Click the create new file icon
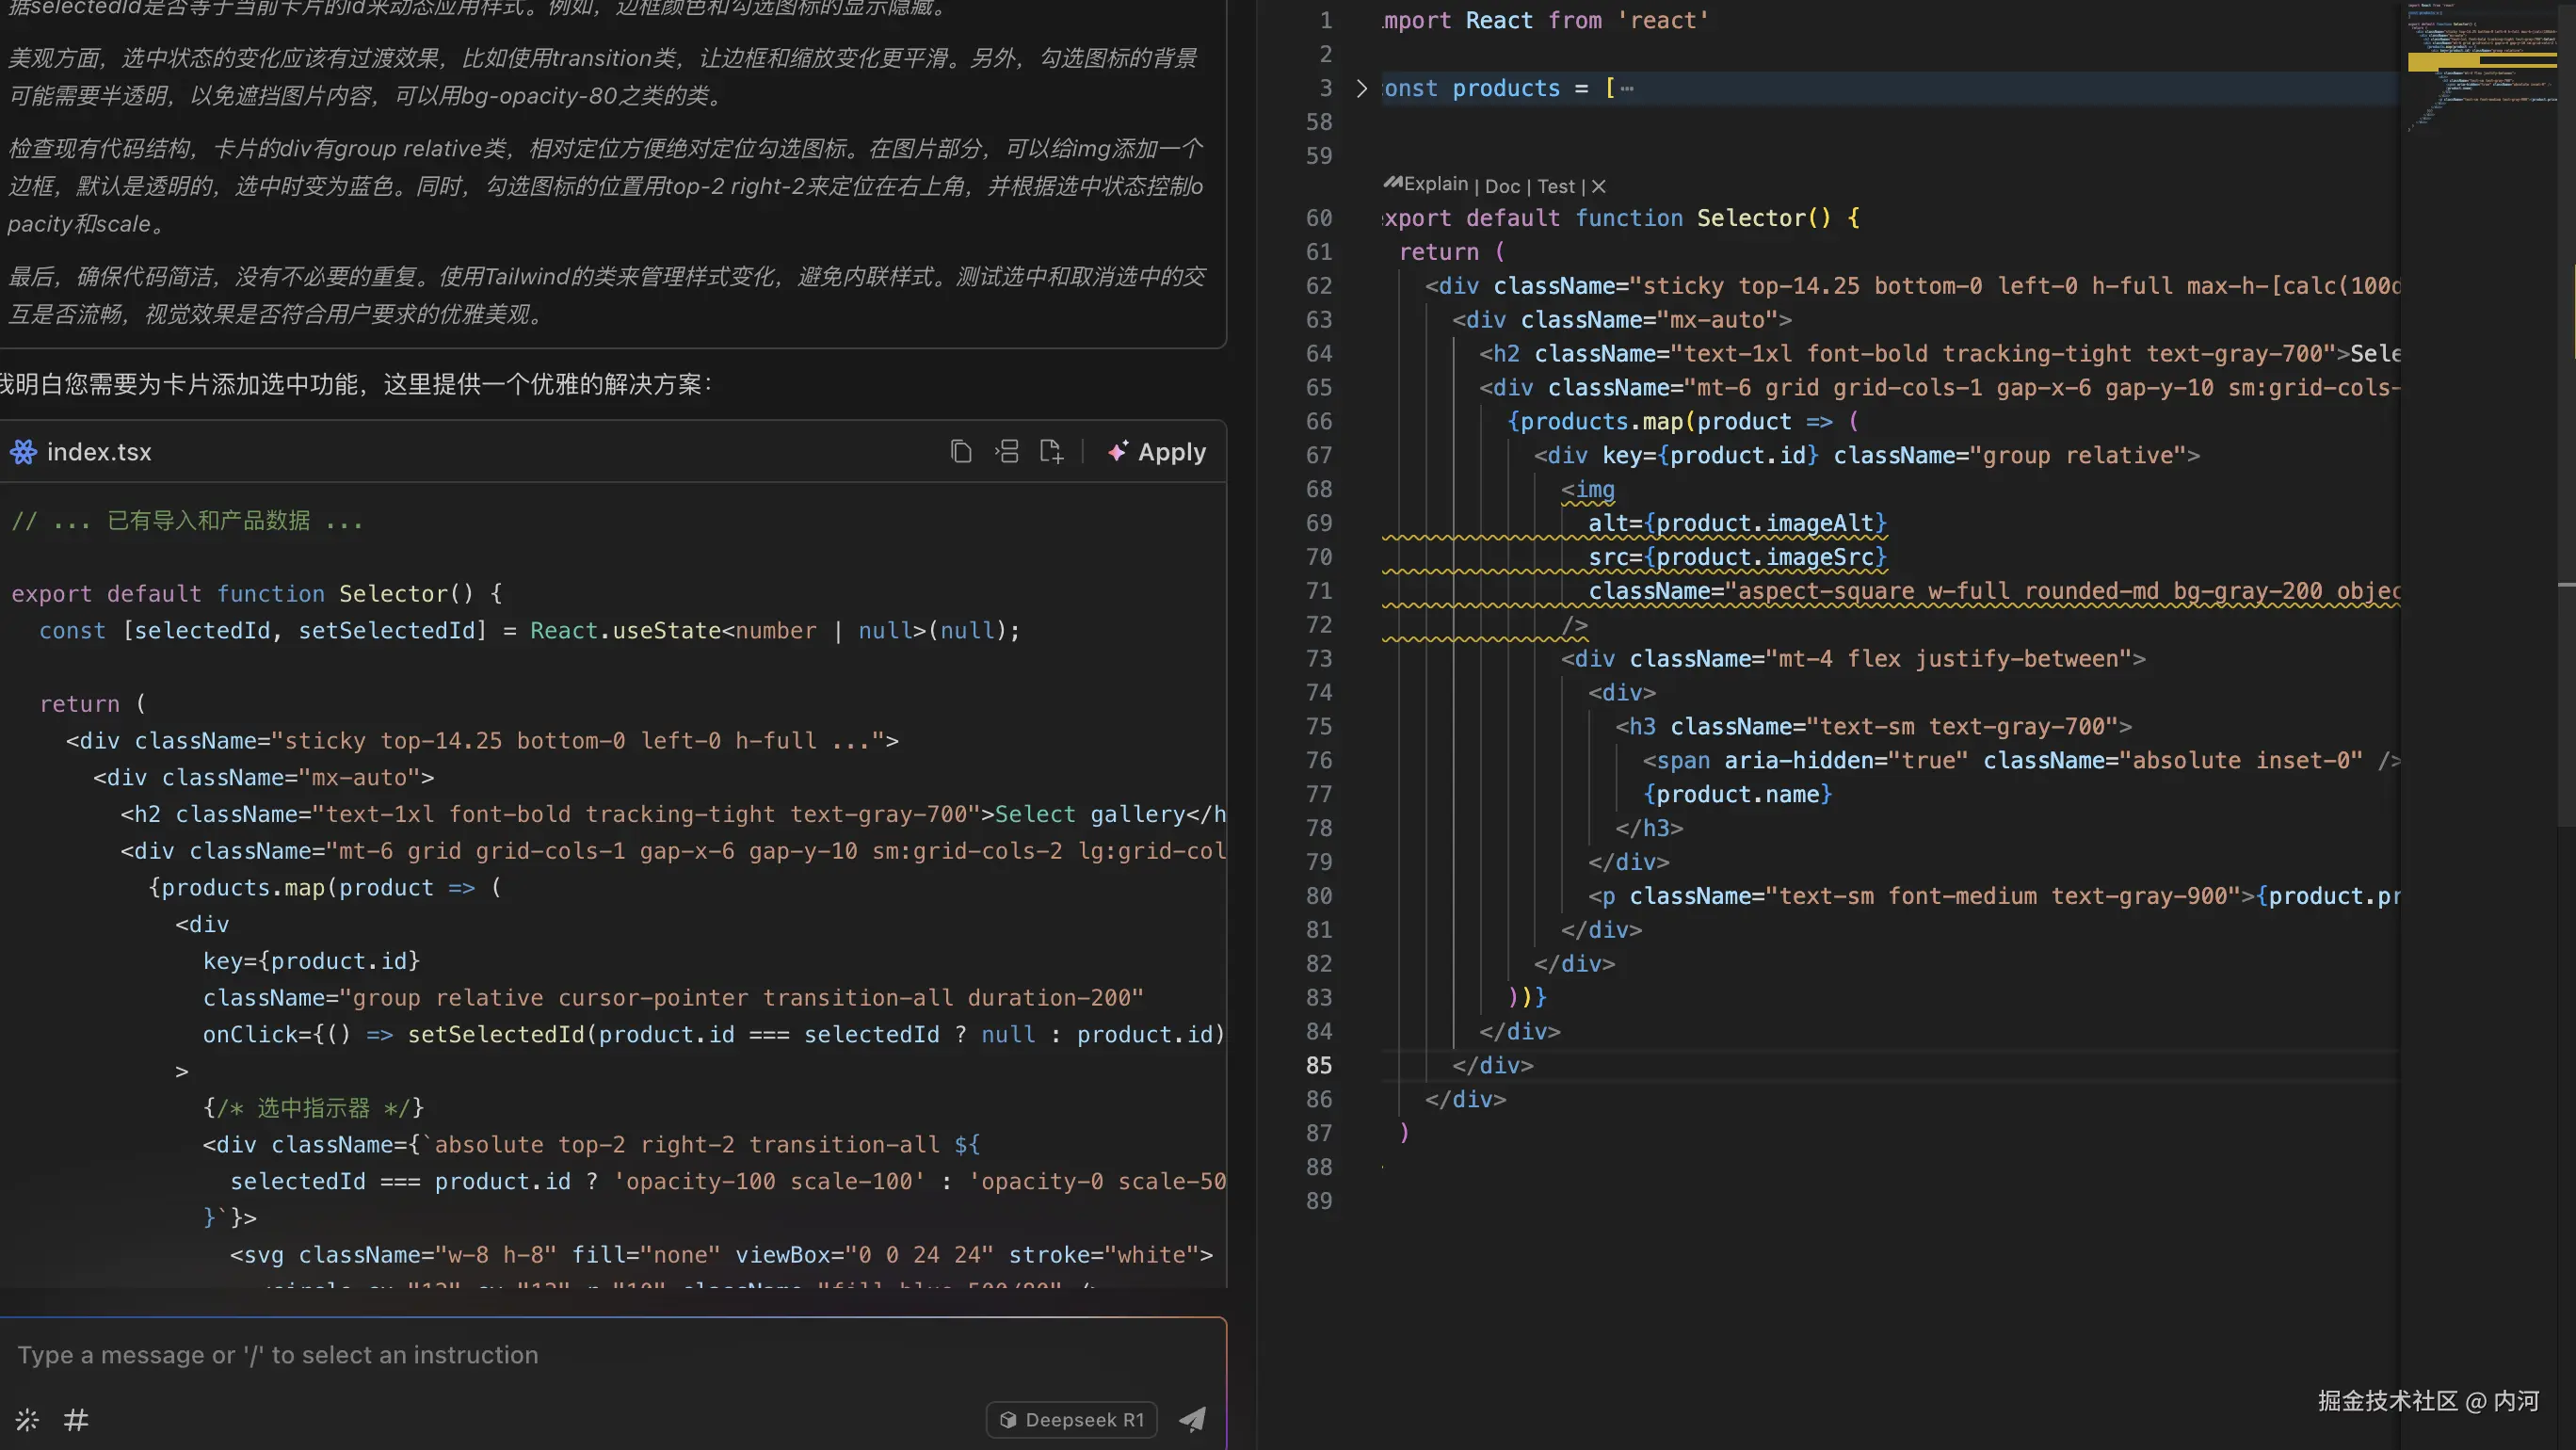The height and width of the screenshot is (1450, 2576). [x=1051, y=452]
